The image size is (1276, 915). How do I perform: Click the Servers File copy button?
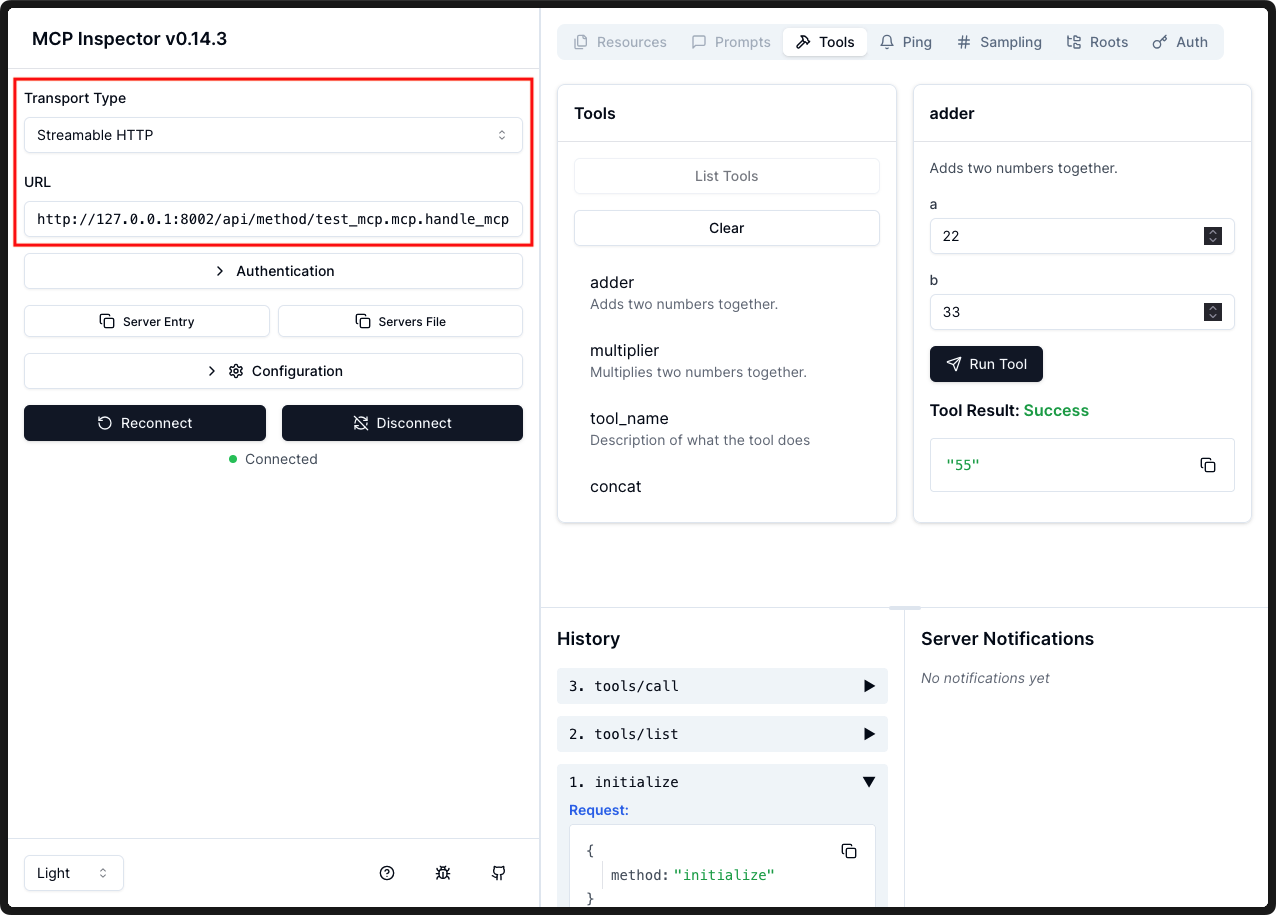[400, 321]
